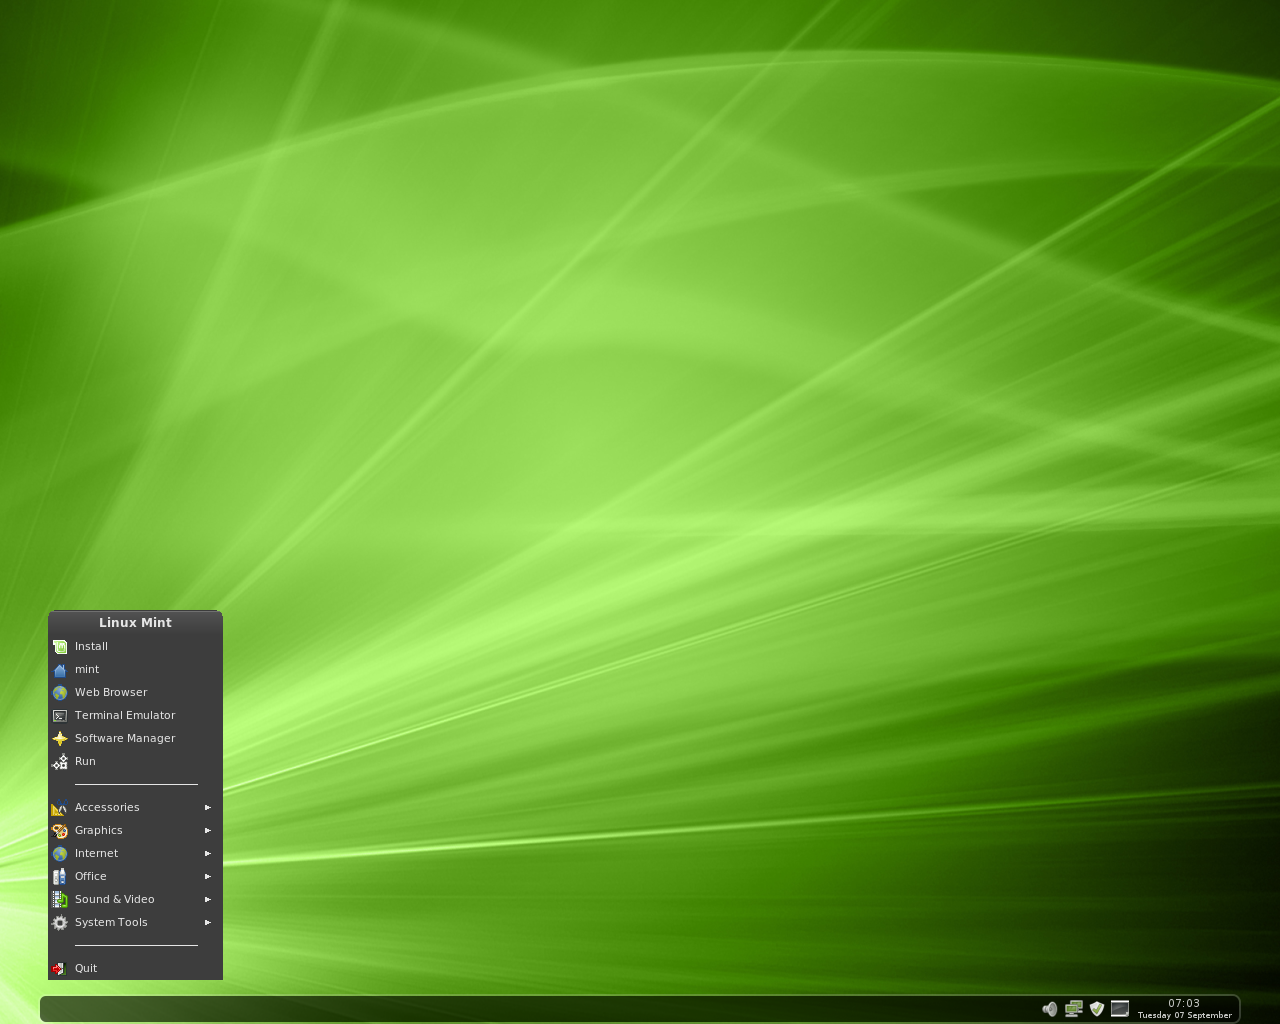The image size is (1280, 1024).
Task: Expand the Sound & Video submenu arrow
Action: click(x=208, y=900)
